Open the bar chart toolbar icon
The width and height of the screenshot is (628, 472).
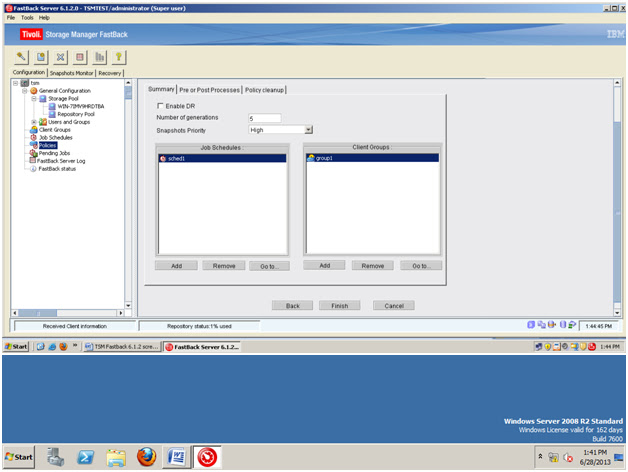[x=99, y=57]
